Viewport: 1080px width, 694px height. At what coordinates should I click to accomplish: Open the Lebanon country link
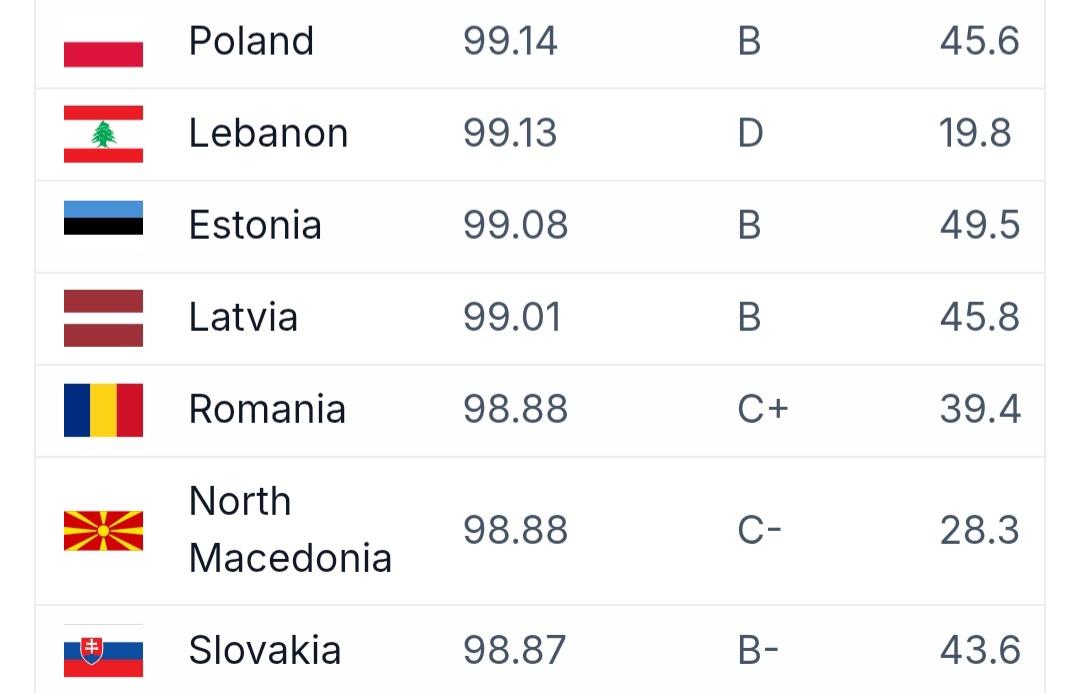[x=268, y=134]
